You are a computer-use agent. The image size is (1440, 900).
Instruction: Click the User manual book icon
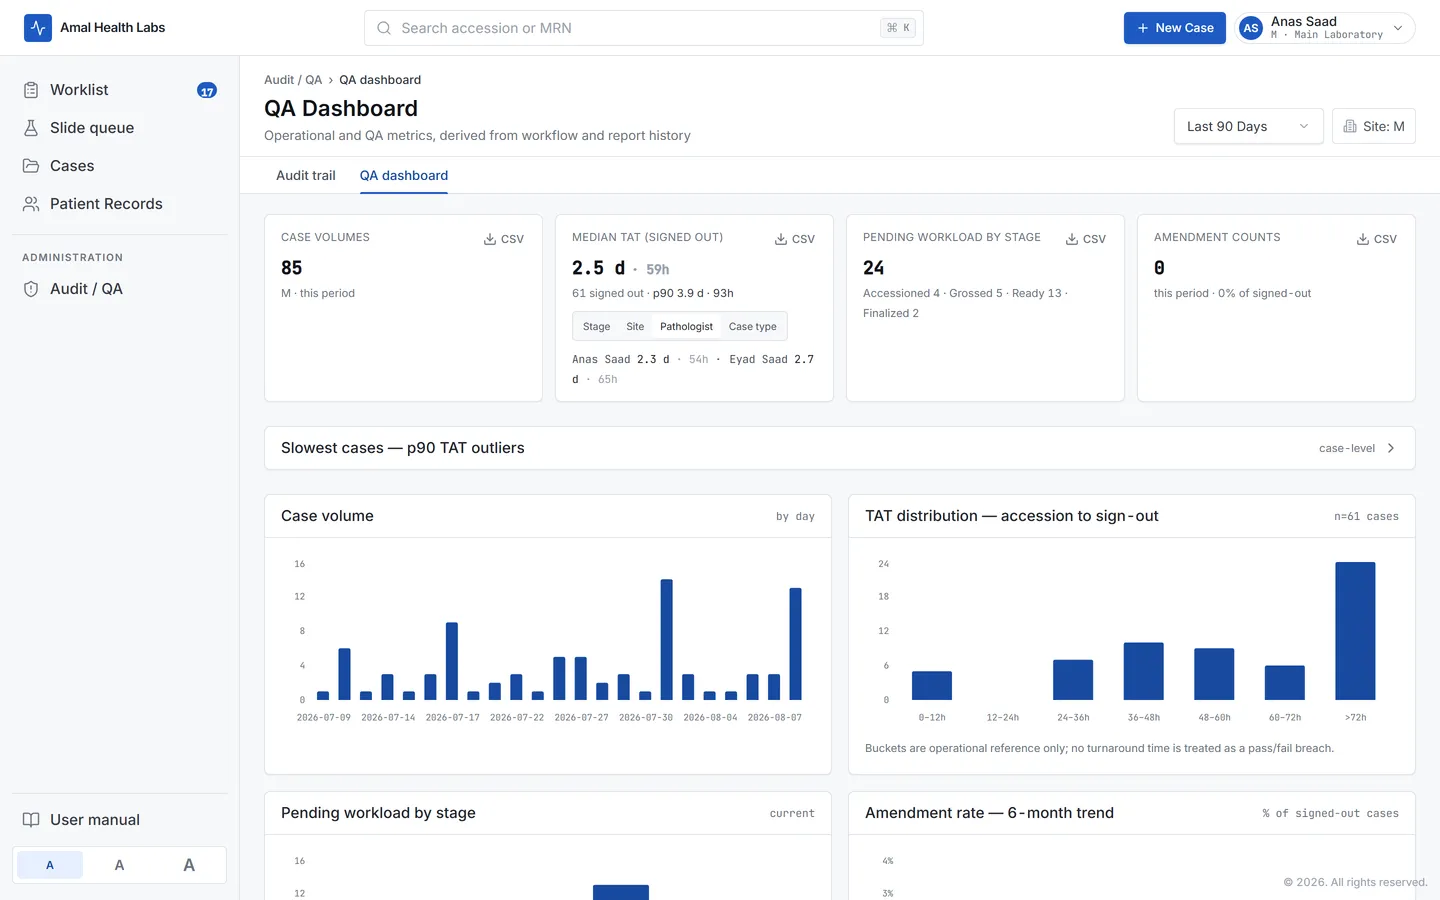tap(31, 820)
